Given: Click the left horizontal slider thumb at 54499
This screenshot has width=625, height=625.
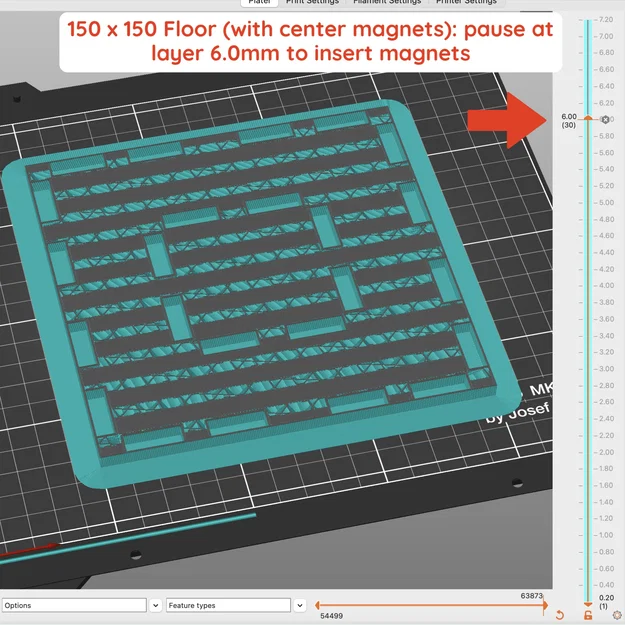Looking at the screenshot, I should (317, 605).
